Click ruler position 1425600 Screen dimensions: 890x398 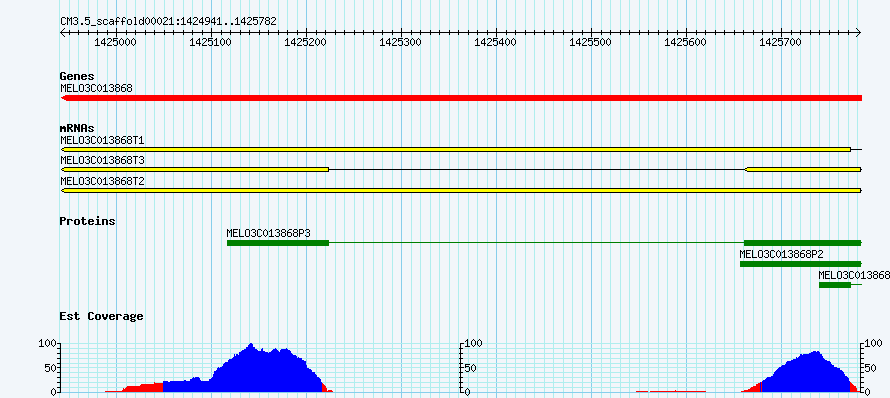coord(687,42)
